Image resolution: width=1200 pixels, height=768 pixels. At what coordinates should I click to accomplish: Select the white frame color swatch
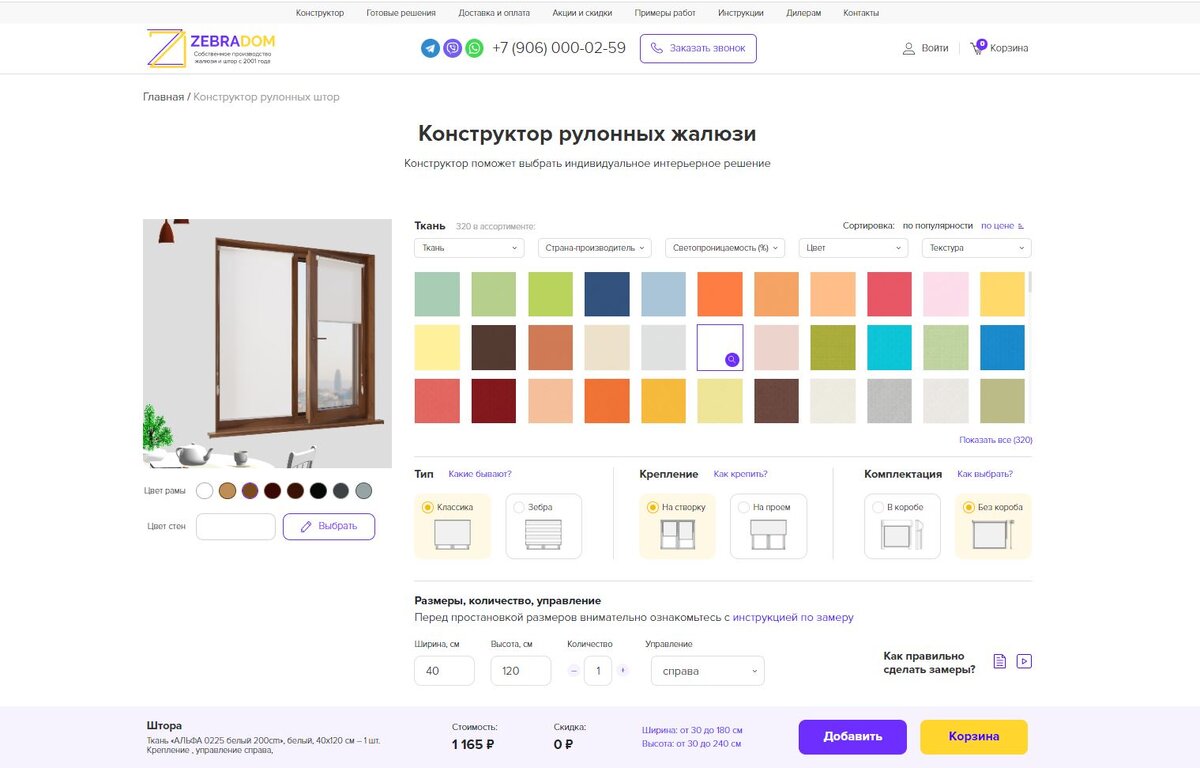coord(204,490)
